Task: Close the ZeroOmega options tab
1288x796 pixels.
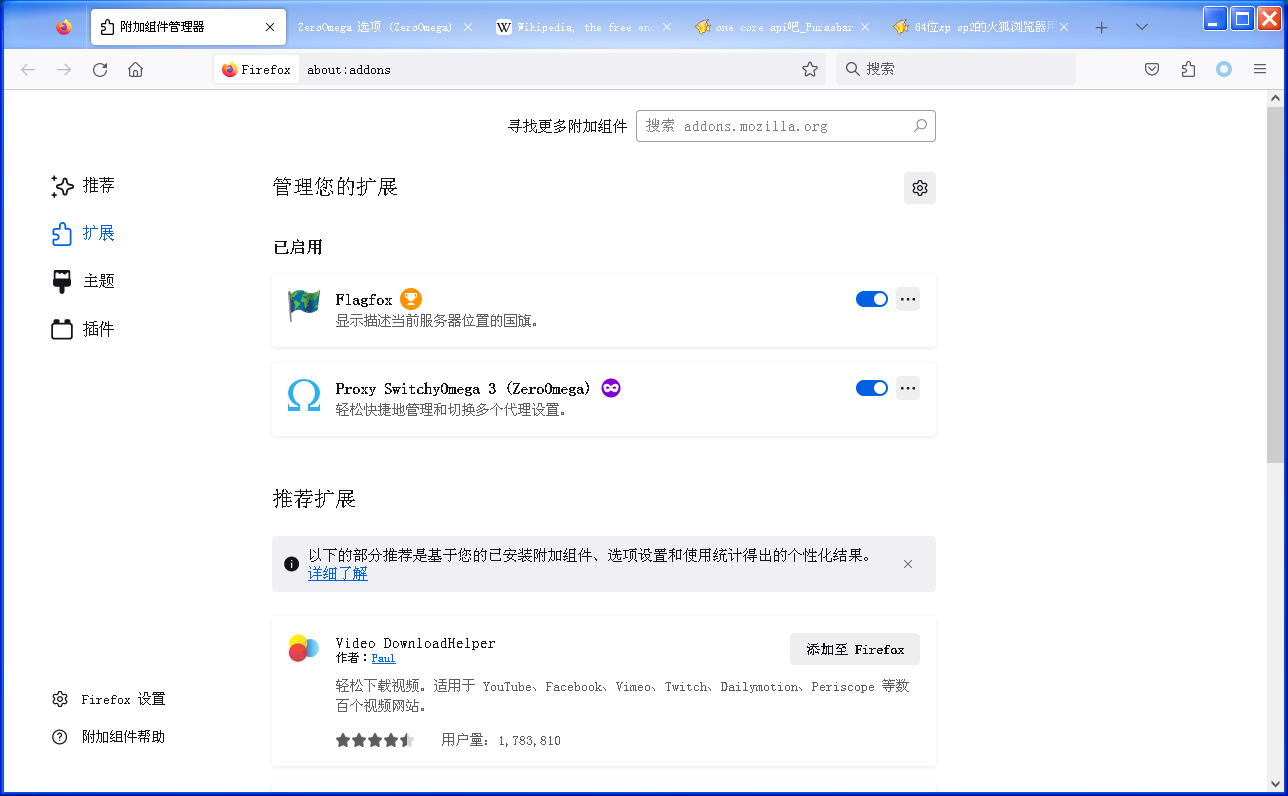Action: coord(468,27)
